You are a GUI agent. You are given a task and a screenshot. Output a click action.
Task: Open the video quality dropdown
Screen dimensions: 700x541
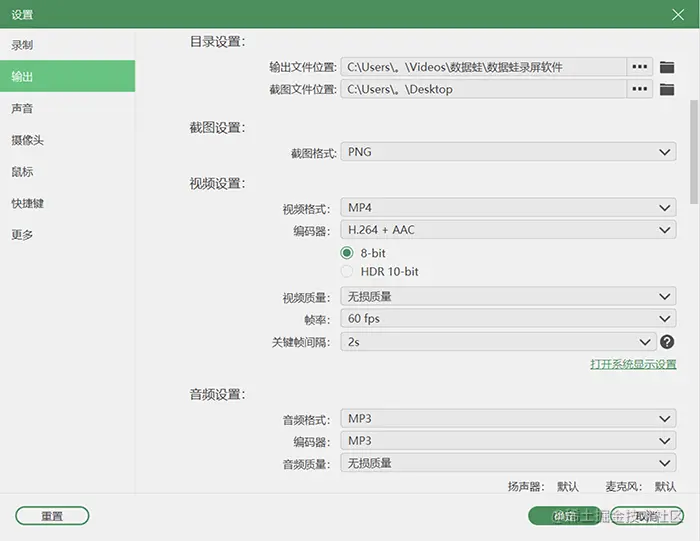508,296
